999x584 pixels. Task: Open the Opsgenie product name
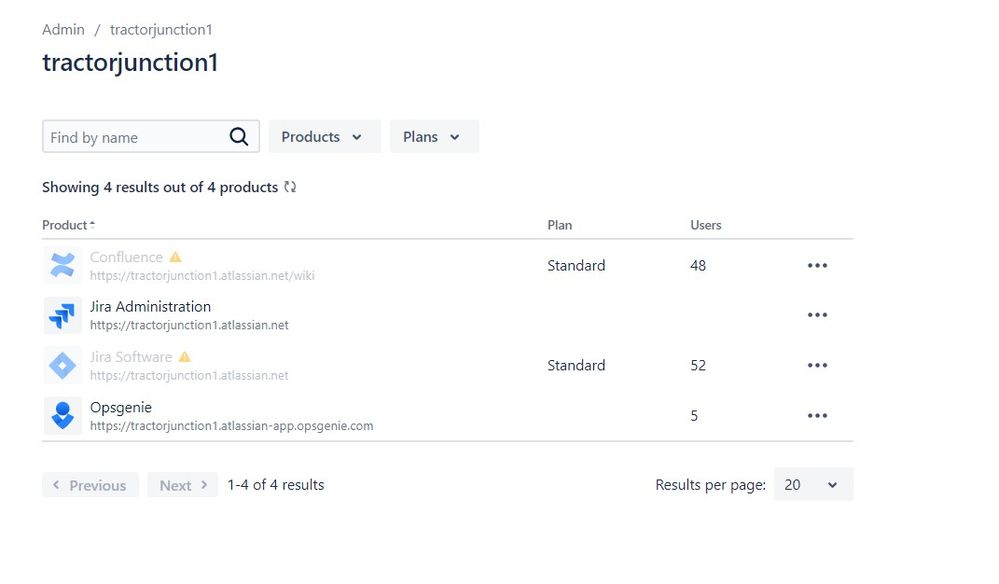tap(121, 407)
